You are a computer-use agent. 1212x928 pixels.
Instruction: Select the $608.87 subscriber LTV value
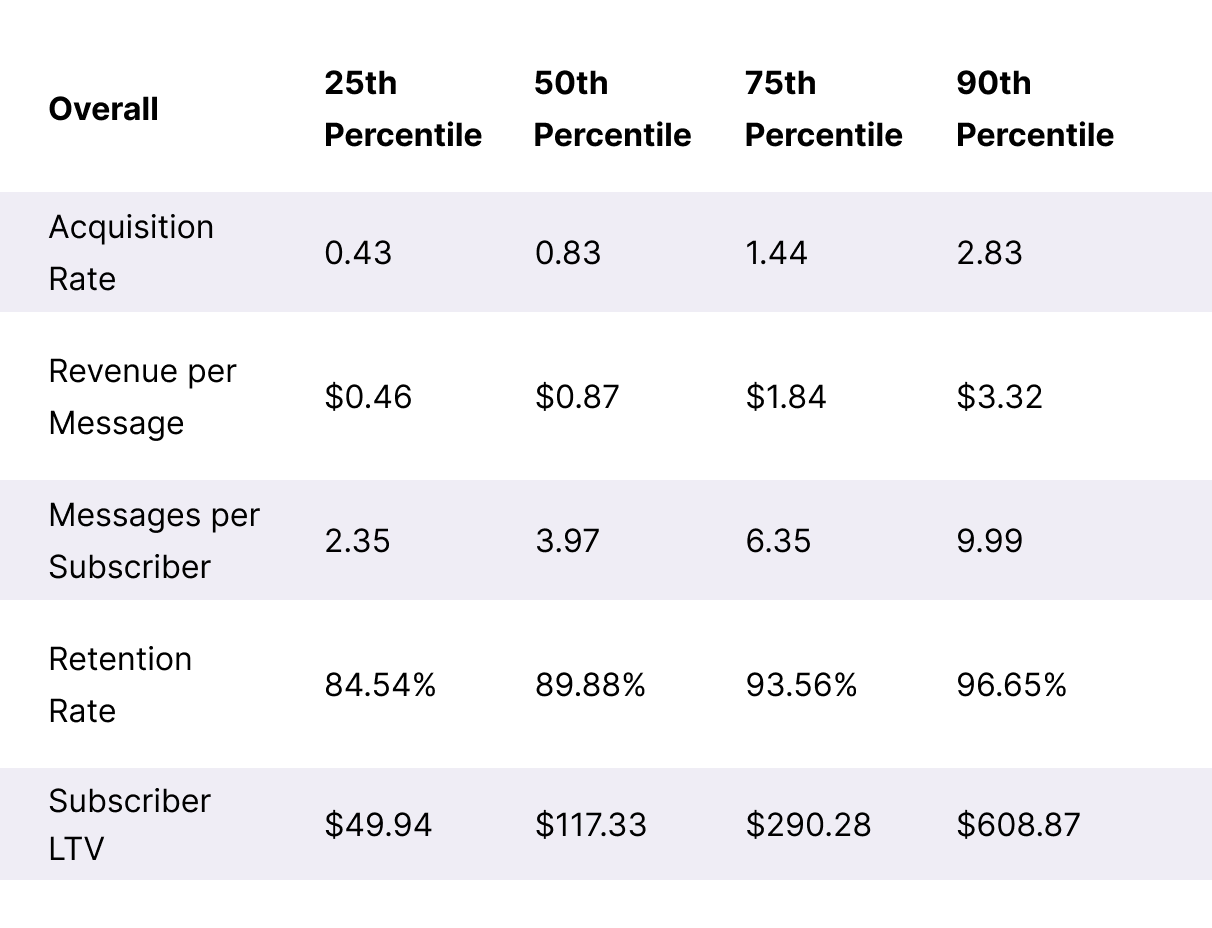tap(1018, 825)
